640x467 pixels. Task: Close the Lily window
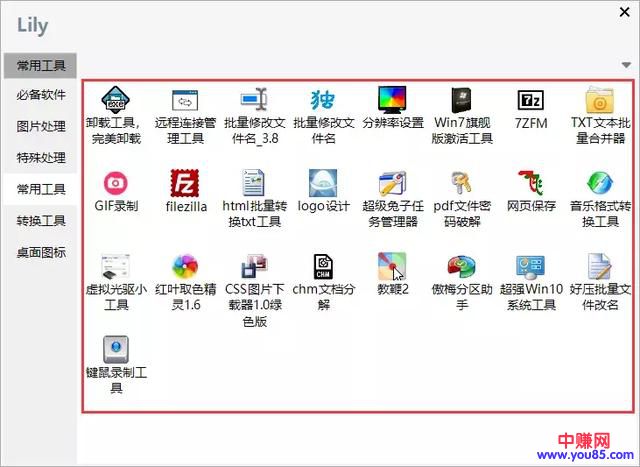[x=624, y=12]
